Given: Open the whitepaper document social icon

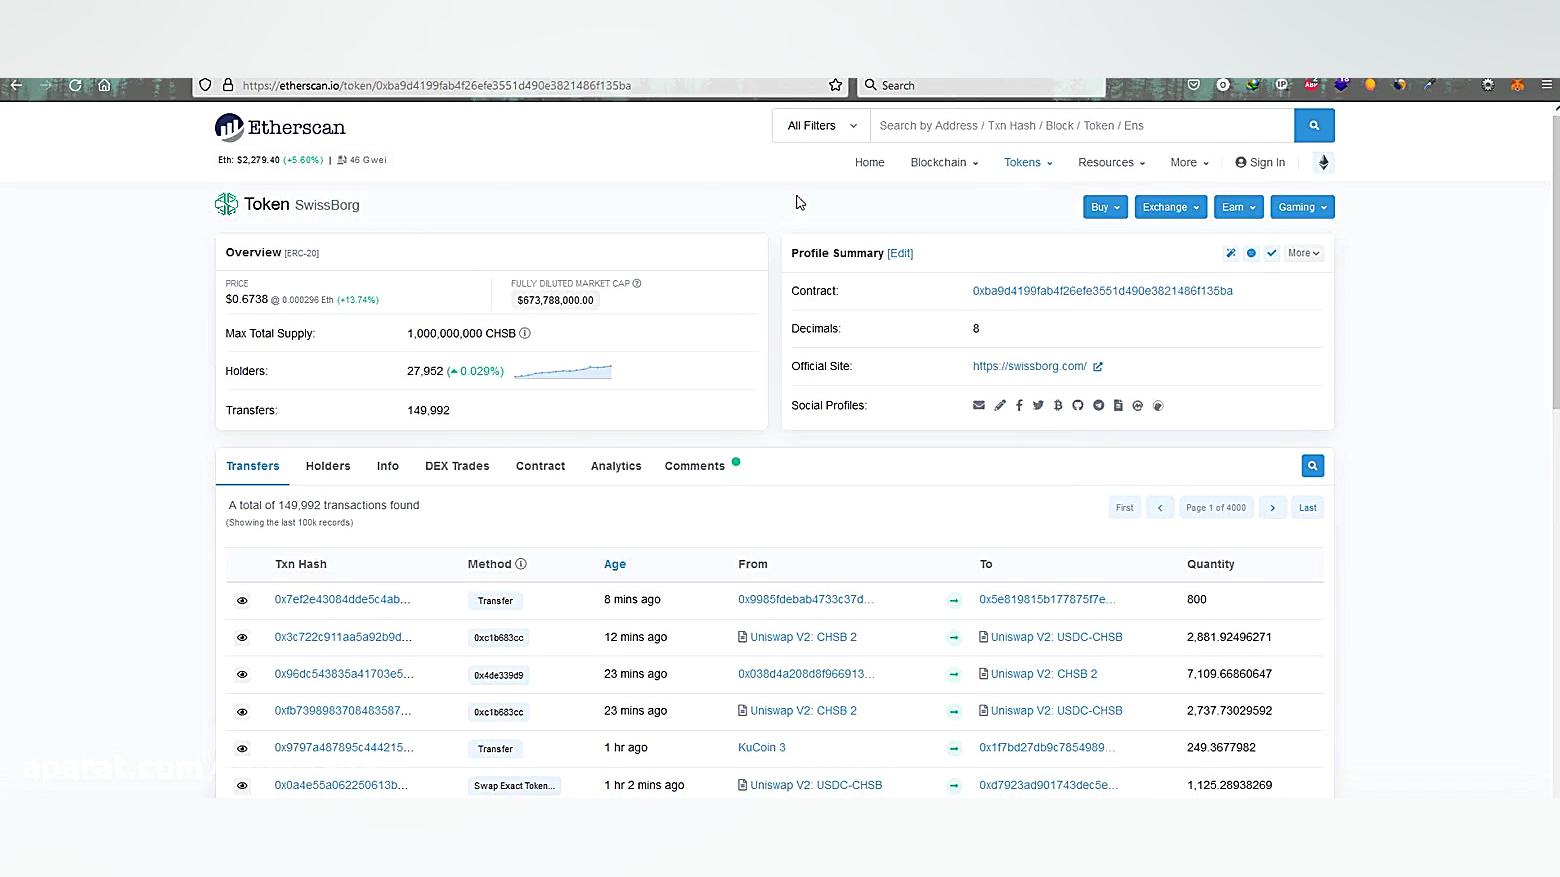Looking at the screenshot, I should [1118, 405].
